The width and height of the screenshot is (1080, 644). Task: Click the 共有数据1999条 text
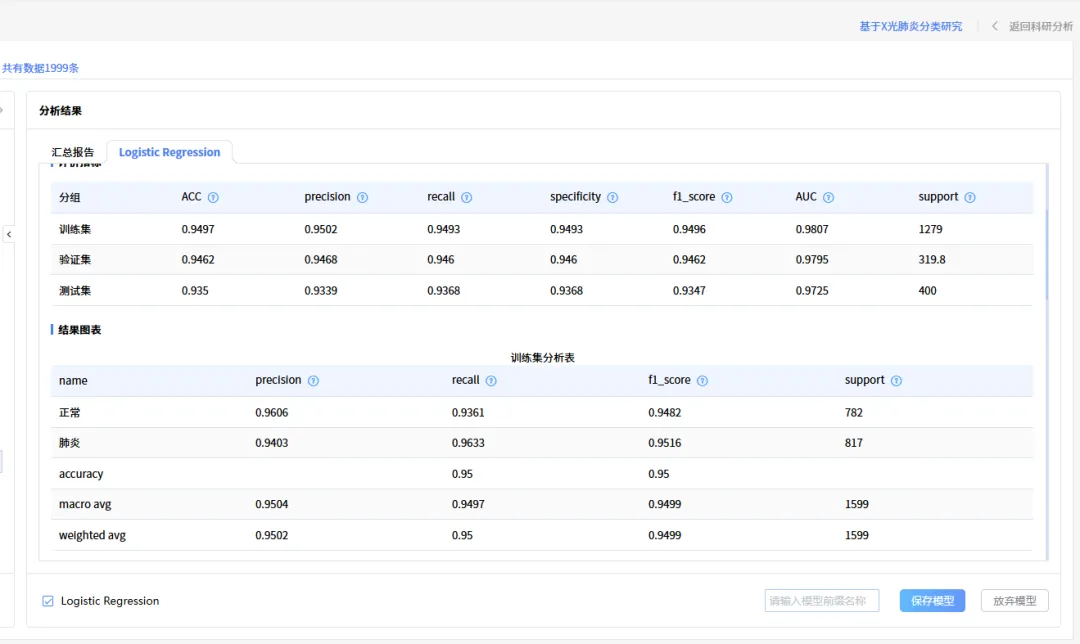(x=40, y=68)
